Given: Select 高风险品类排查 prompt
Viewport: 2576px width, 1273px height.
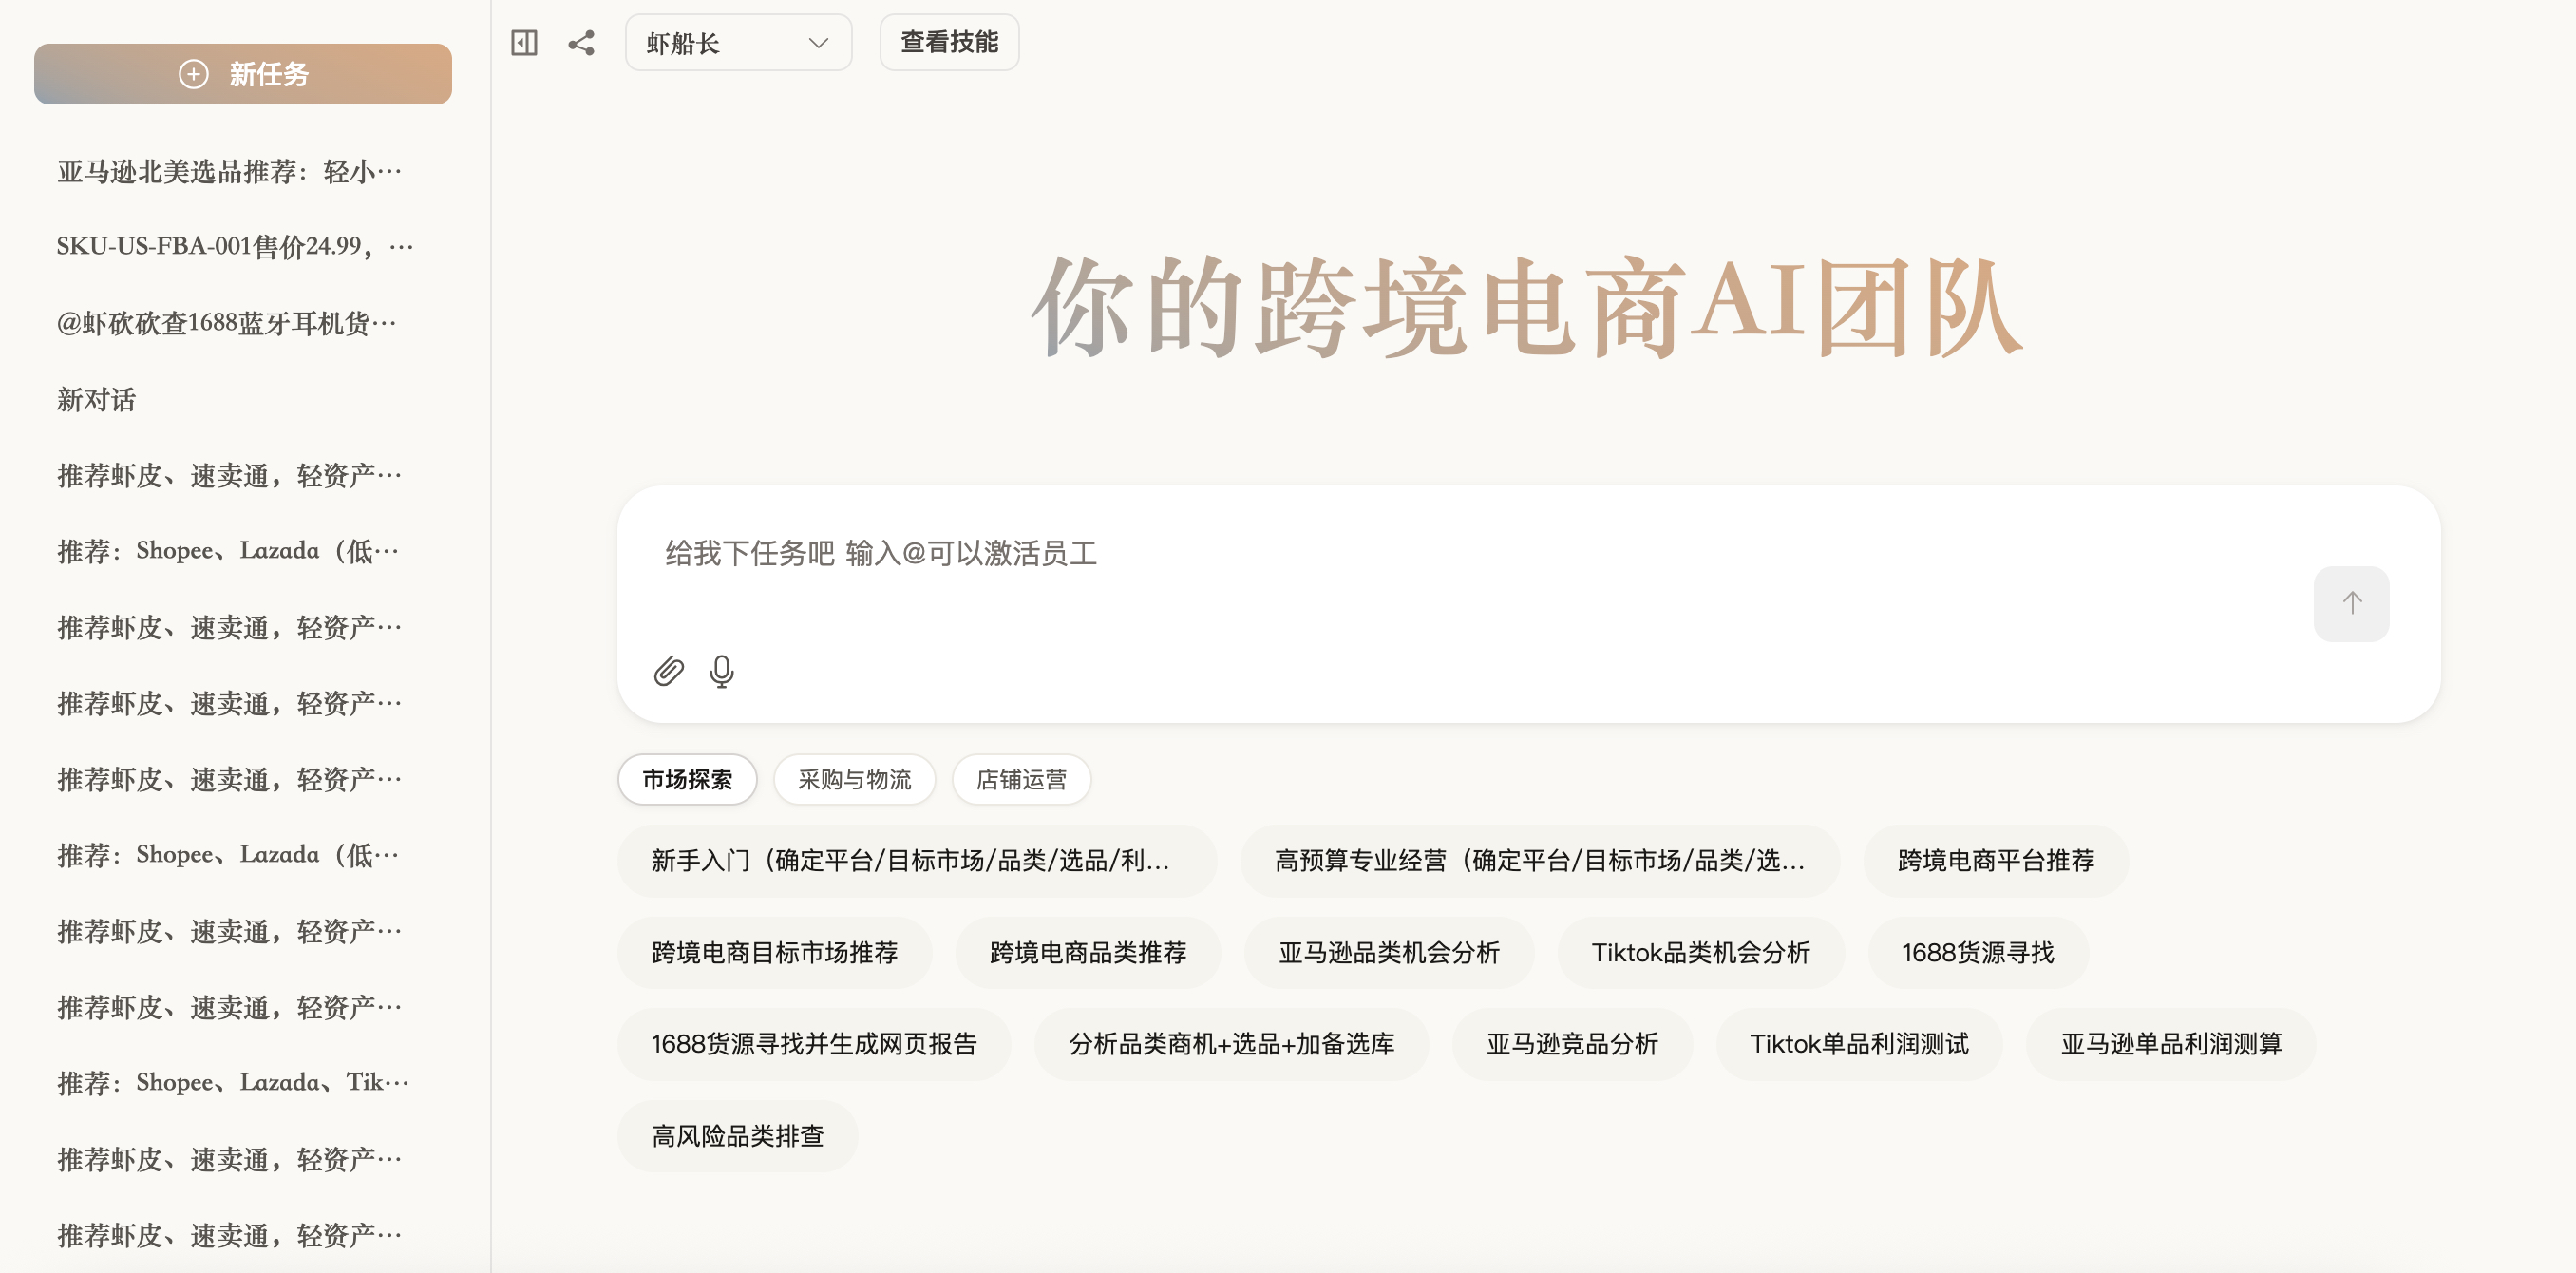Looking at the screenshot, I should click(738, 1137).
